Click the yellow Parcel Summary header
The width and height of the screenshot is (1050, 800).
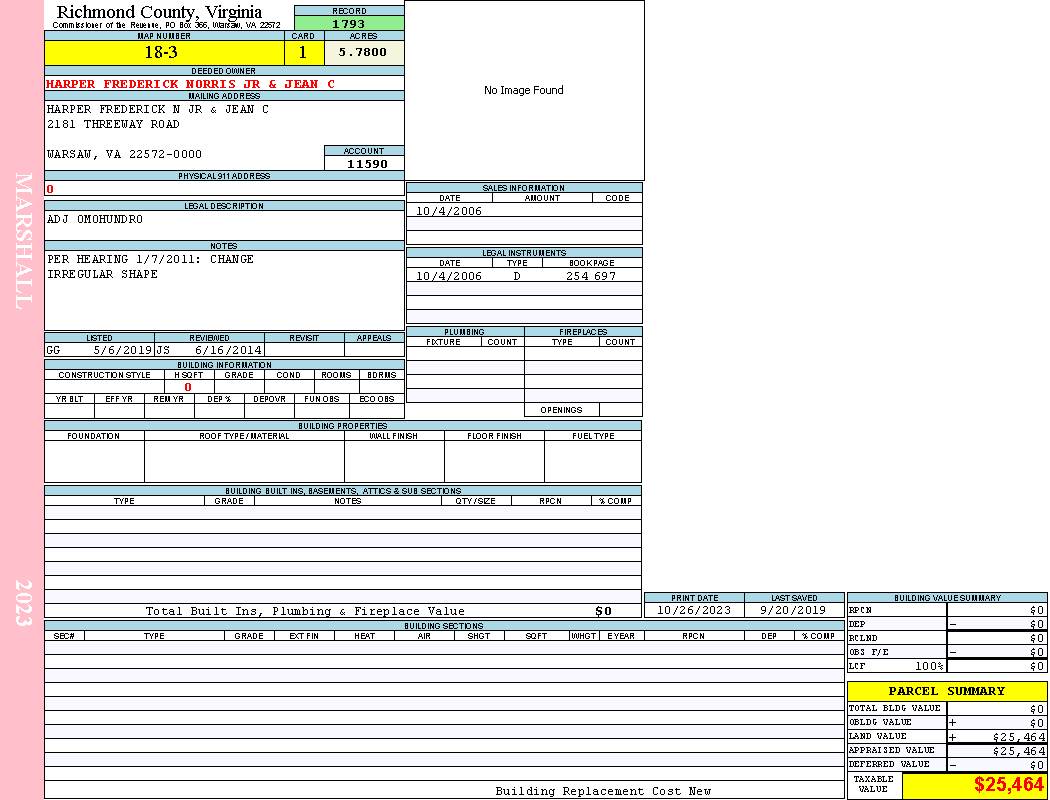pos(946,691)
